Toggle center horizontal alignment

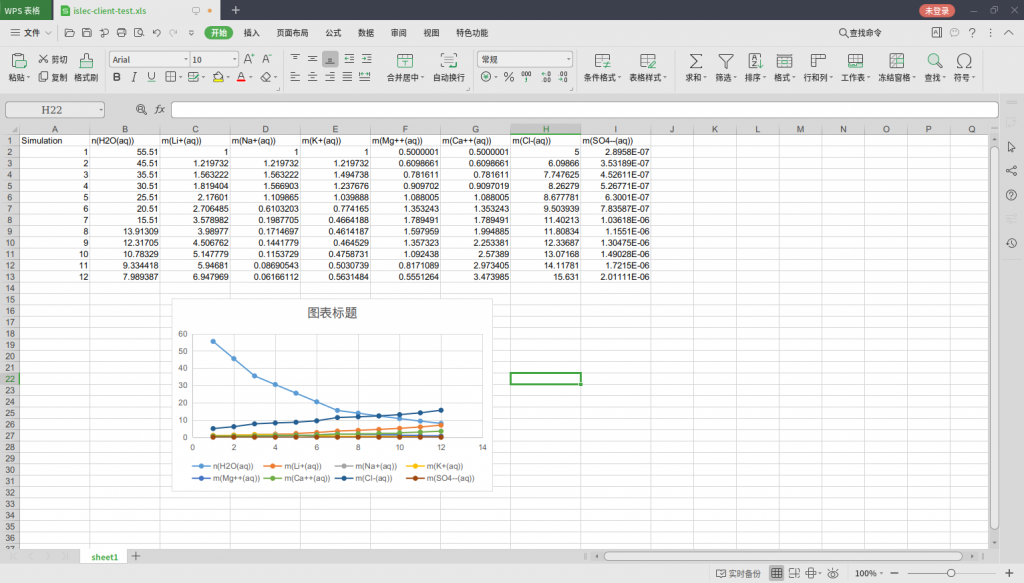click(x=313, y=77)
